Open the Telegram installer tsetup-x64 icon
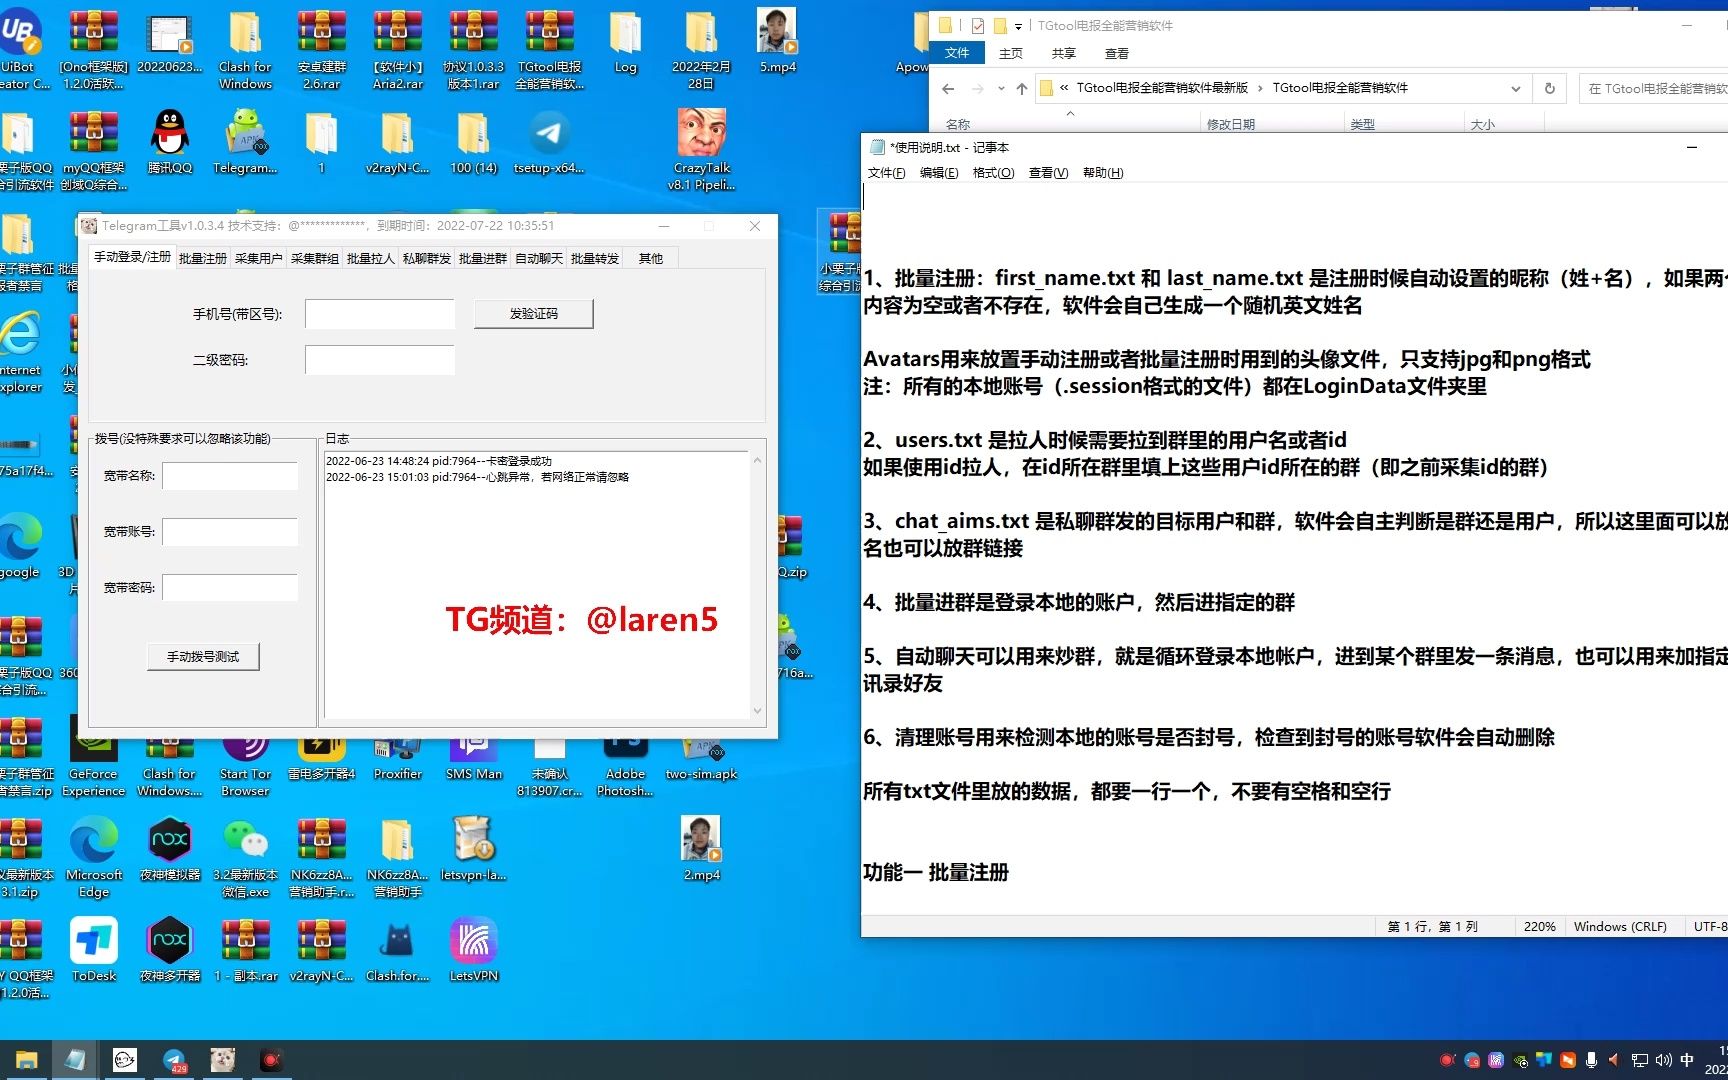The height and width of the screenshot is (1080, 1728). 549,135
